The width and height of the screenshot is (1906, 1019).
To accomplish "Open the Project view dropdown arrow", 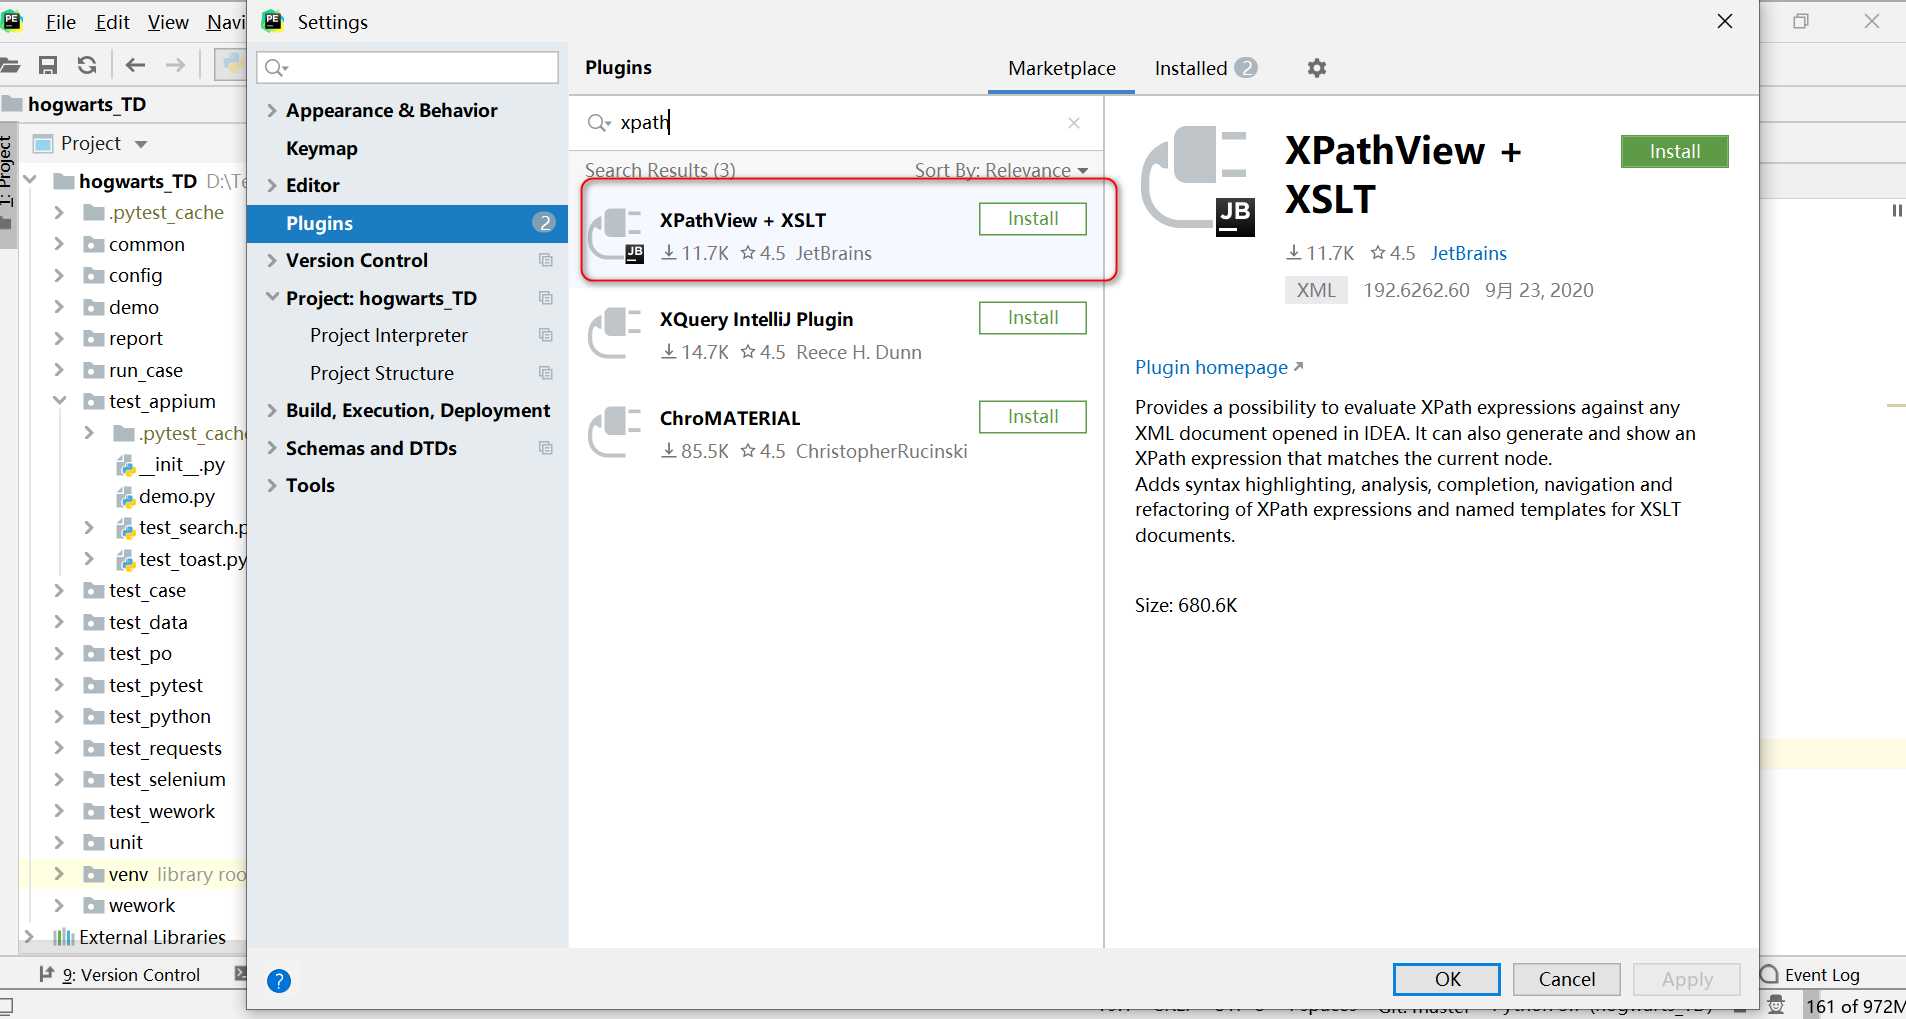I will 141,144.
